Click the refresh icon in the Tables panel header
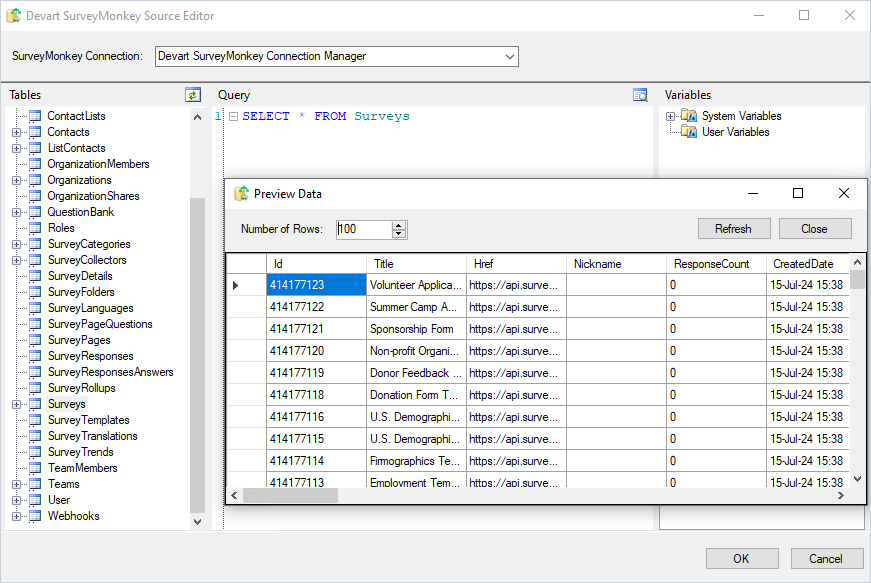Screen dimensions: 871x583 [x=193, y=94]
